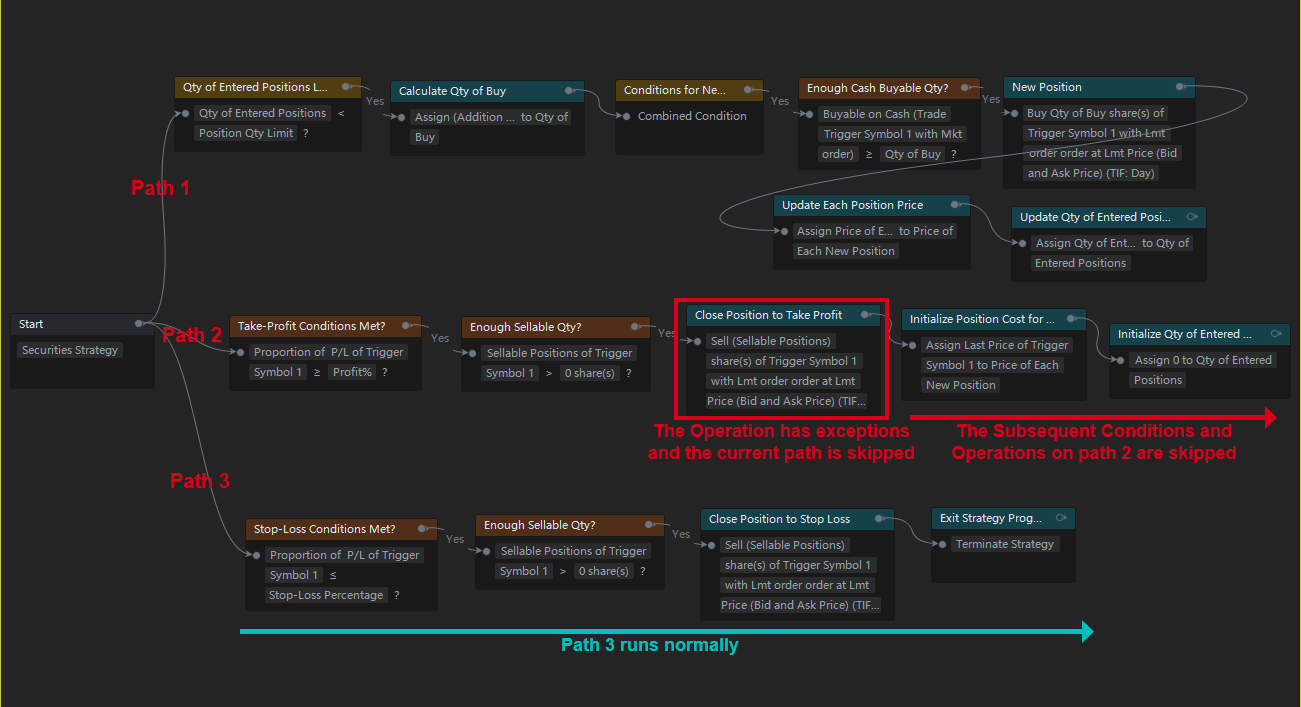Viewport: 1301px width, 707px height.
Task: Click end-port icon on Update Qty of Entered Posi...
Action: point(1191,217)
